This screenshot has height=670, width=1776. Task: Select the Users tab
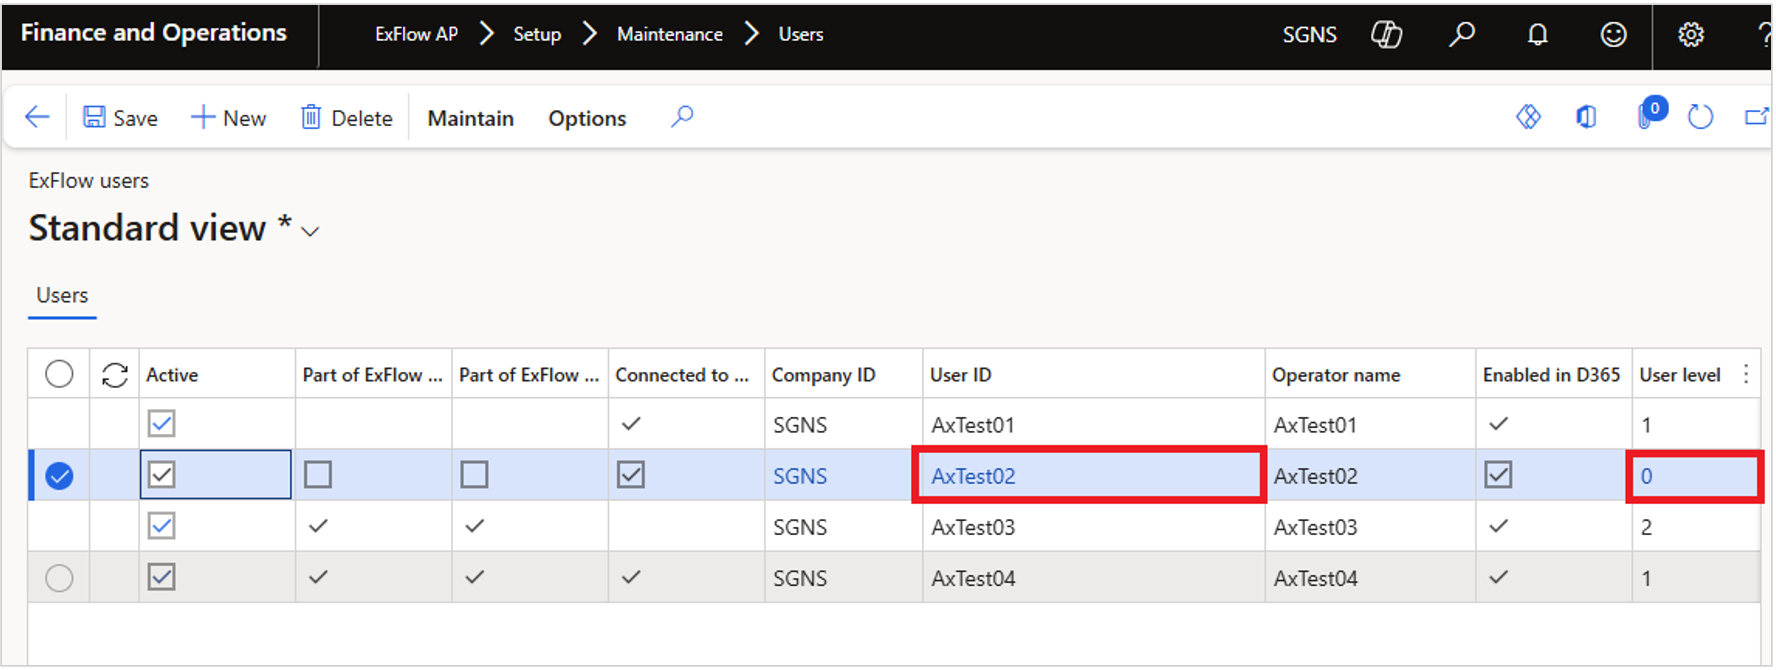(62, 295)
